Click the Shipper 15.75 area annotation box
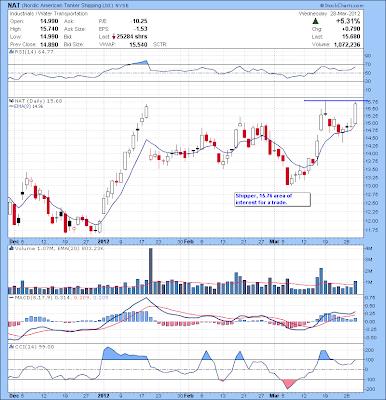This screenshot has height=400, width=386. click(x=272, y=199)
